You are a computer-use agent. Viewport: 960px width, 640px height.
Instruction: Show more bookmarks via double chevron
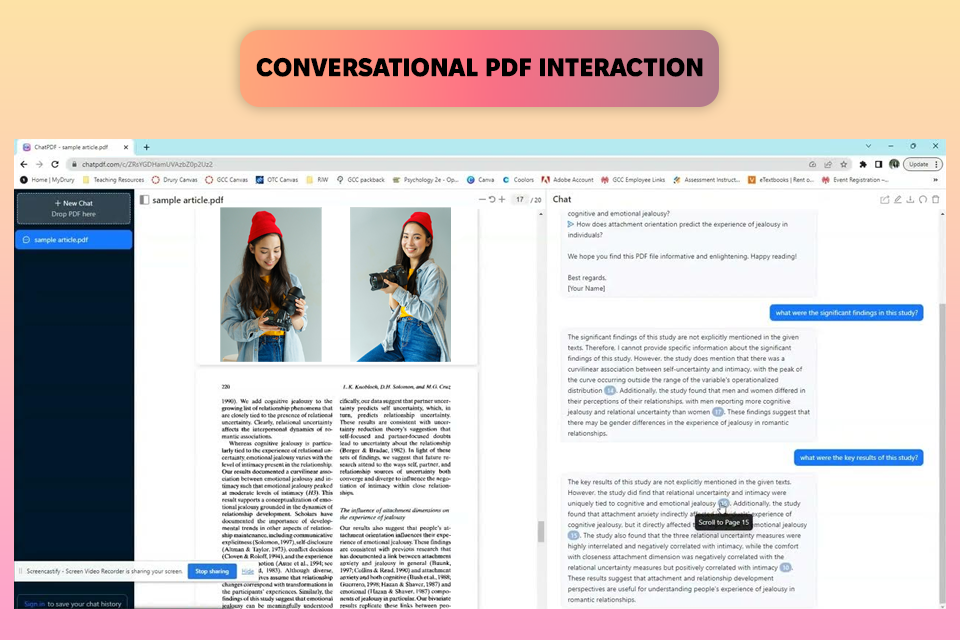coord(935,180)
